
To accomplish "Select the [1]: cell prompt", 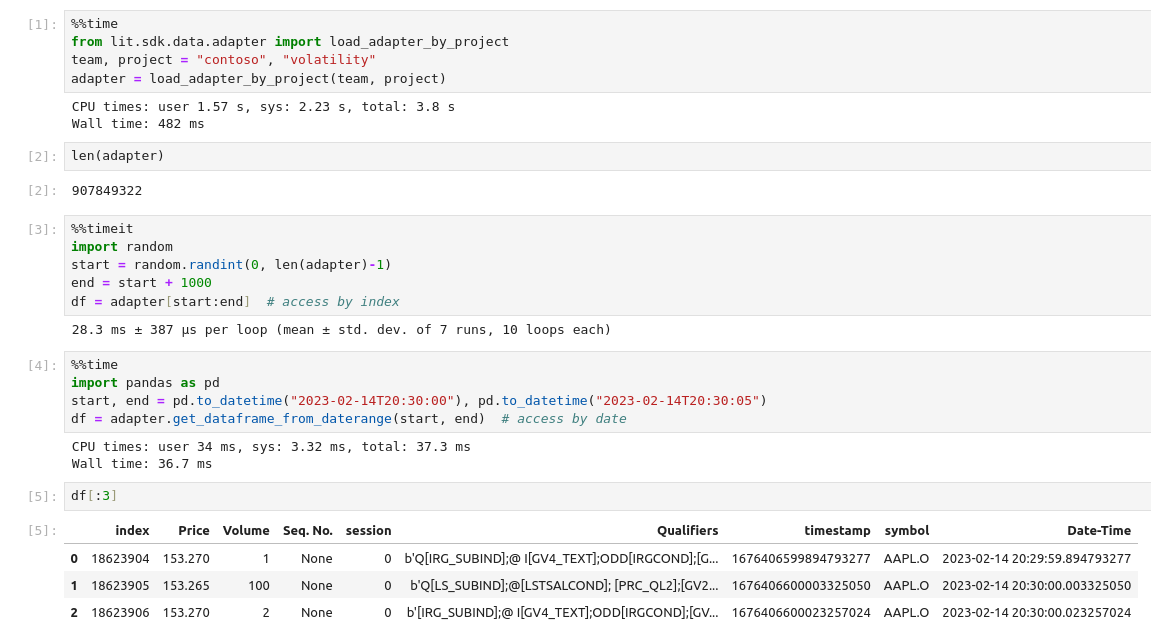I will (x=42, y=25).
